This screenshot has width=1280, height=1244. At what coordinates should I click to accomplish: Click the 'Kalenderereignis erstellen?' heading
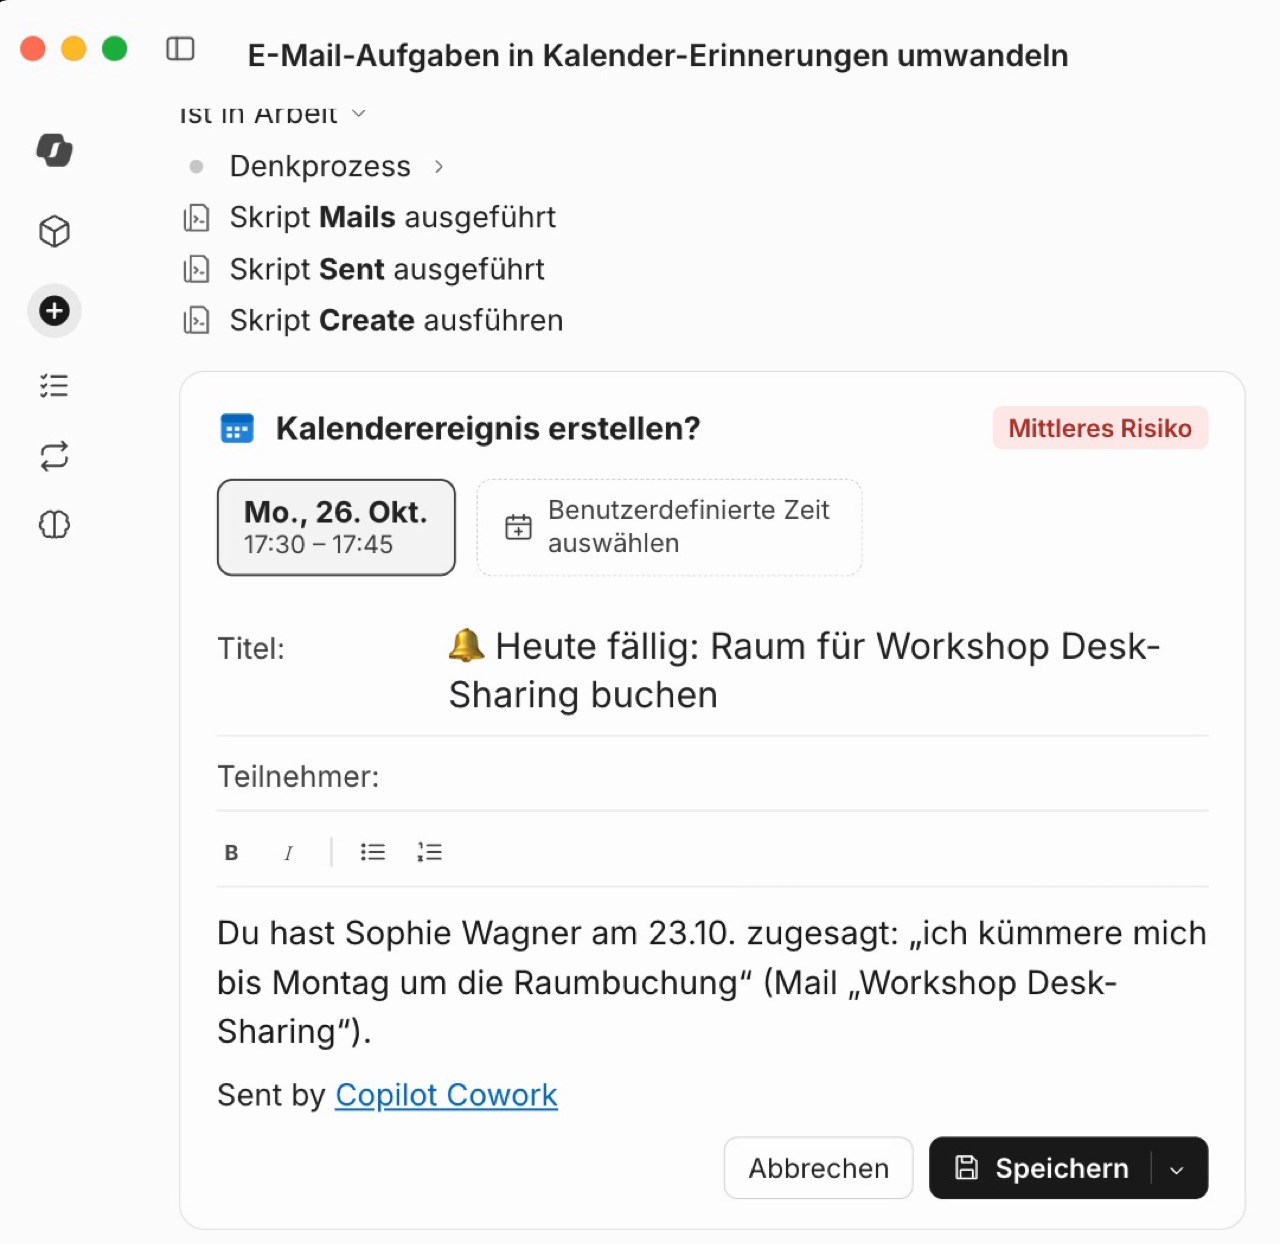coord(488,428)
